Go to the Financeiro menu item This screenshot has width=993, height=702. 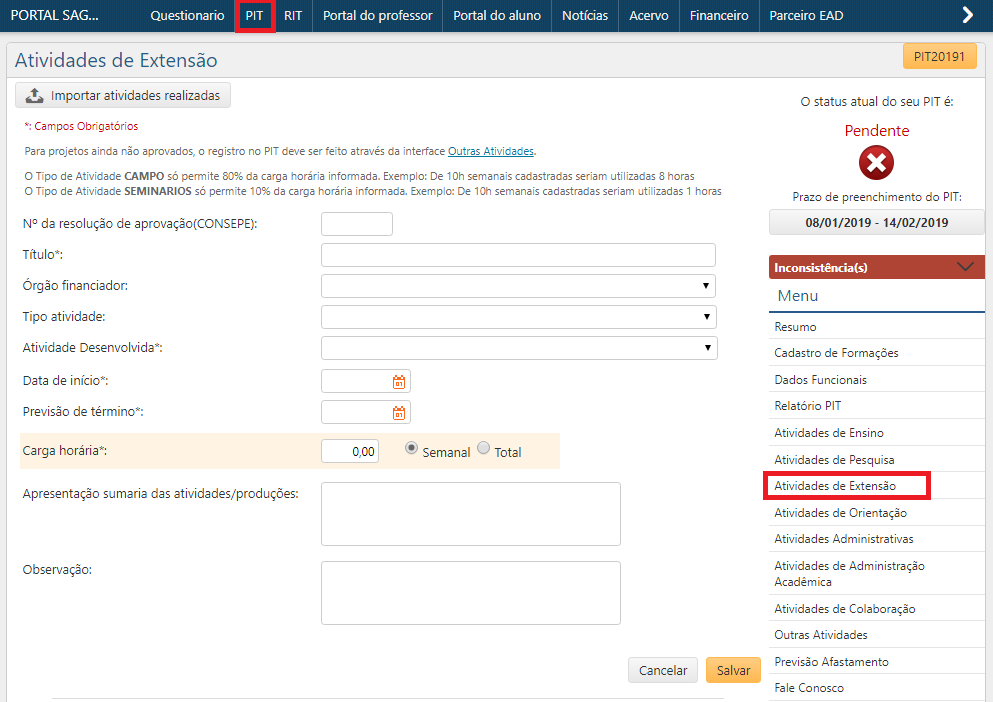tap(718, 16)
